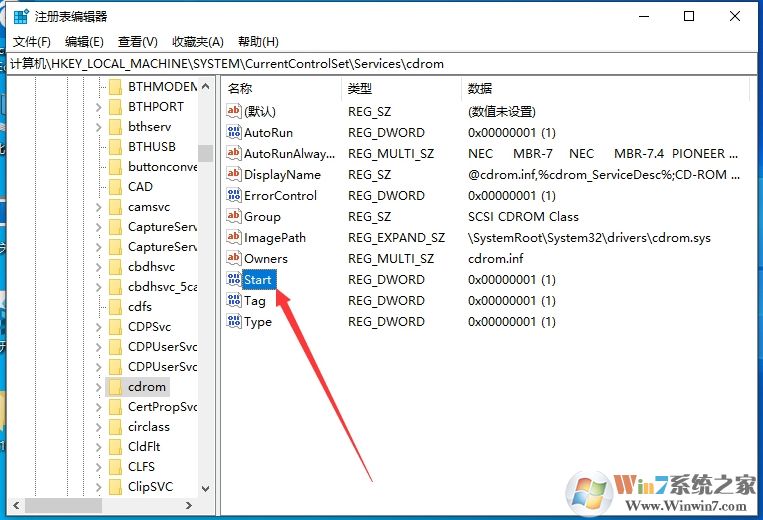Viewport: 763px width, 520px height.
Task: Click the camsvc folder icon
Action: [115, 207]
